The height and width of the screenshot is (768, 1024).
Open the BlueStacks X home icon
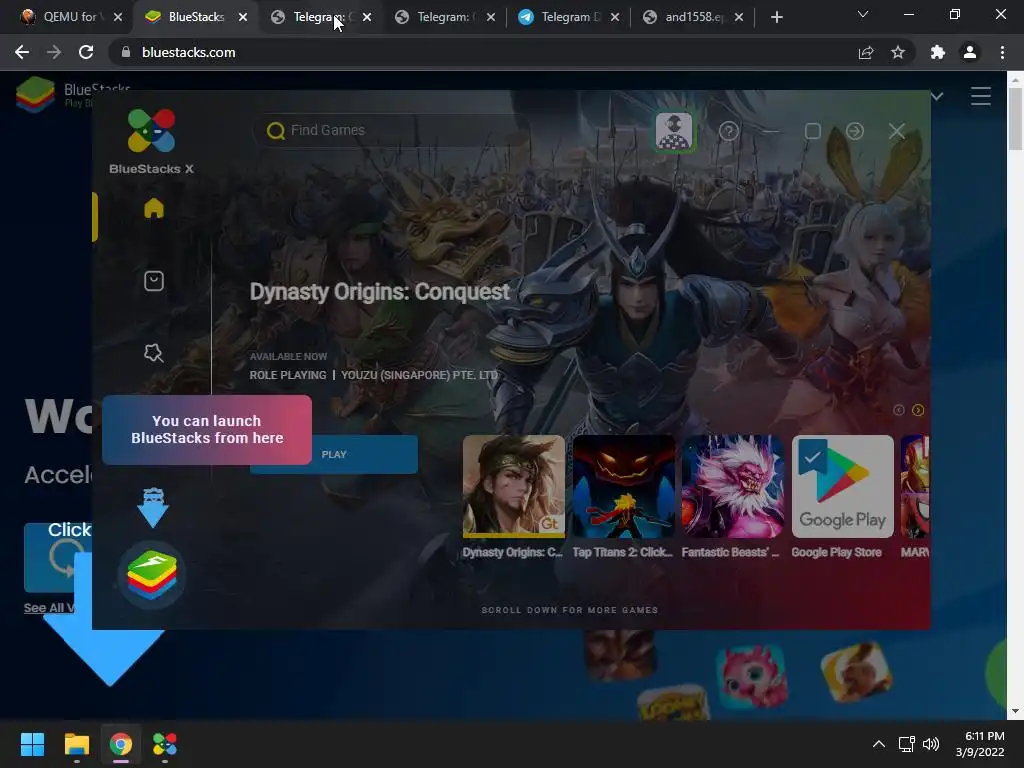pyautogui.click(x=153, y=208)
